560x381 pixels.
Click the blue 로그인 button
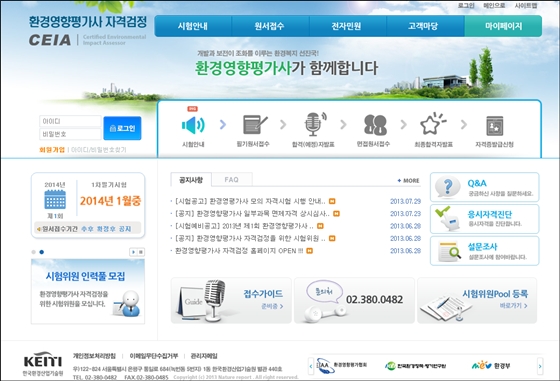122,128
